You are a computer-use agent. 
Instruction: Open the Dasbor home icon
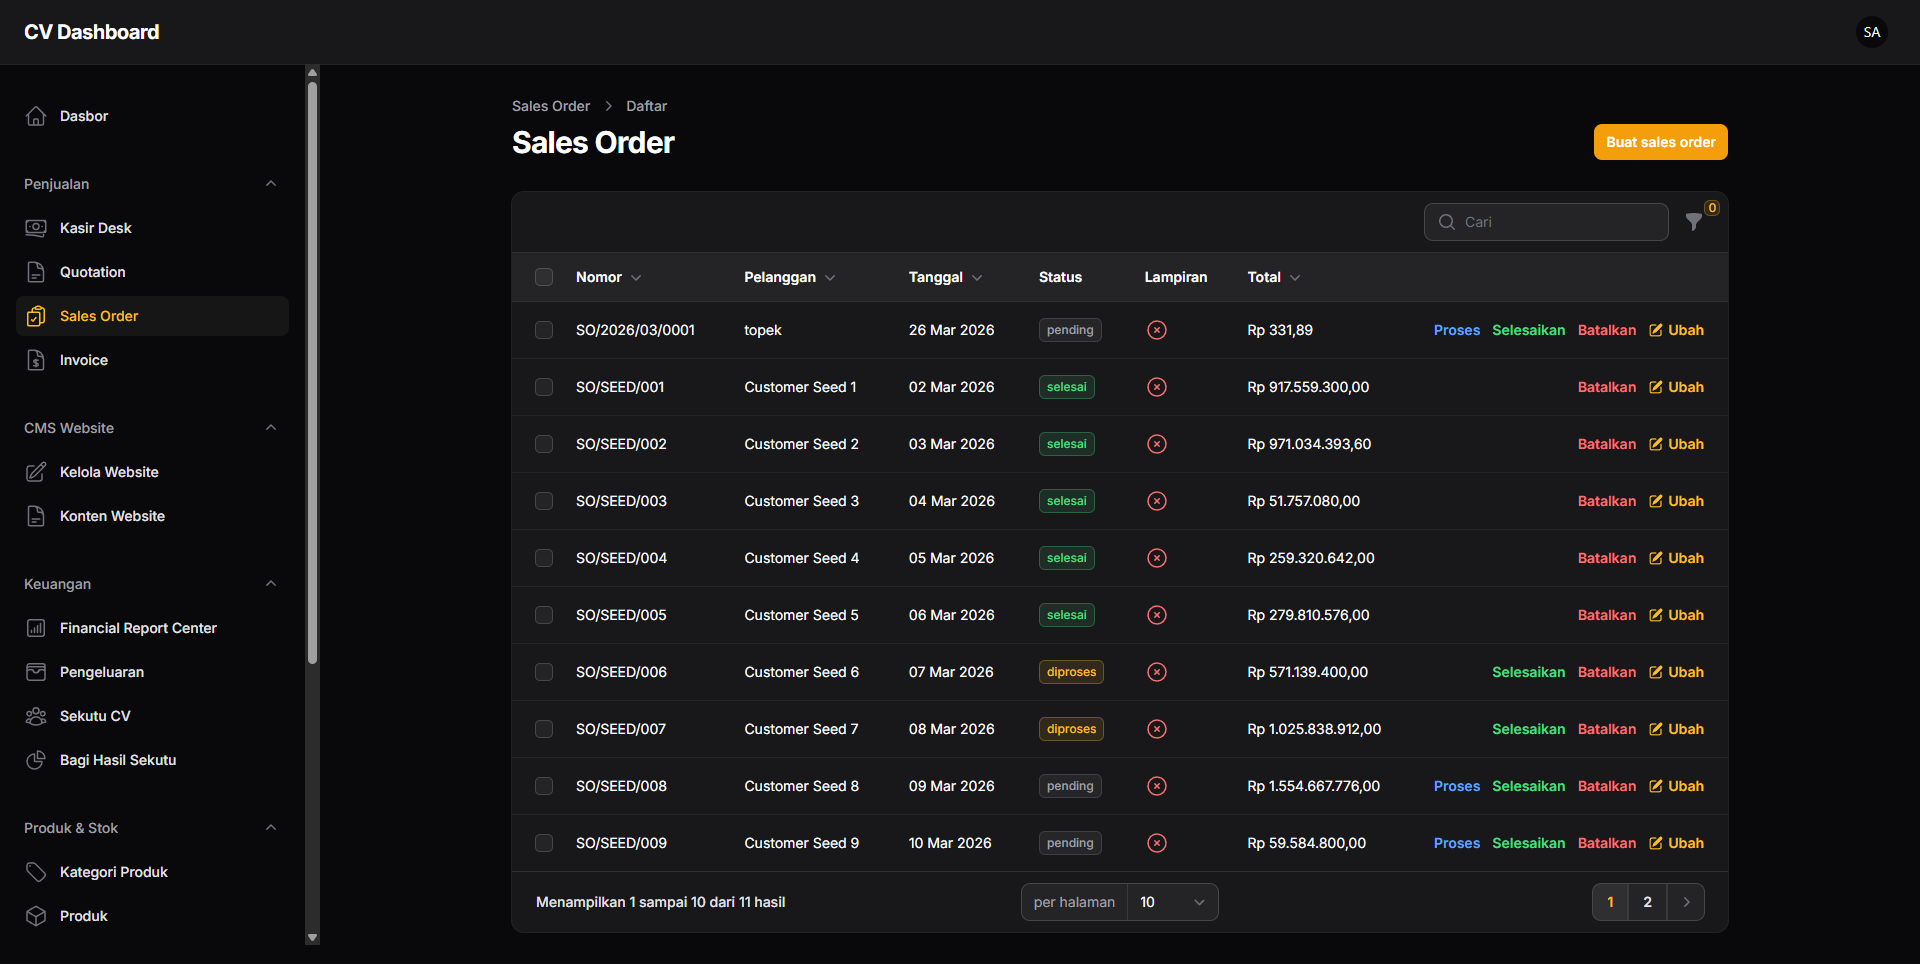click(36, 115)
